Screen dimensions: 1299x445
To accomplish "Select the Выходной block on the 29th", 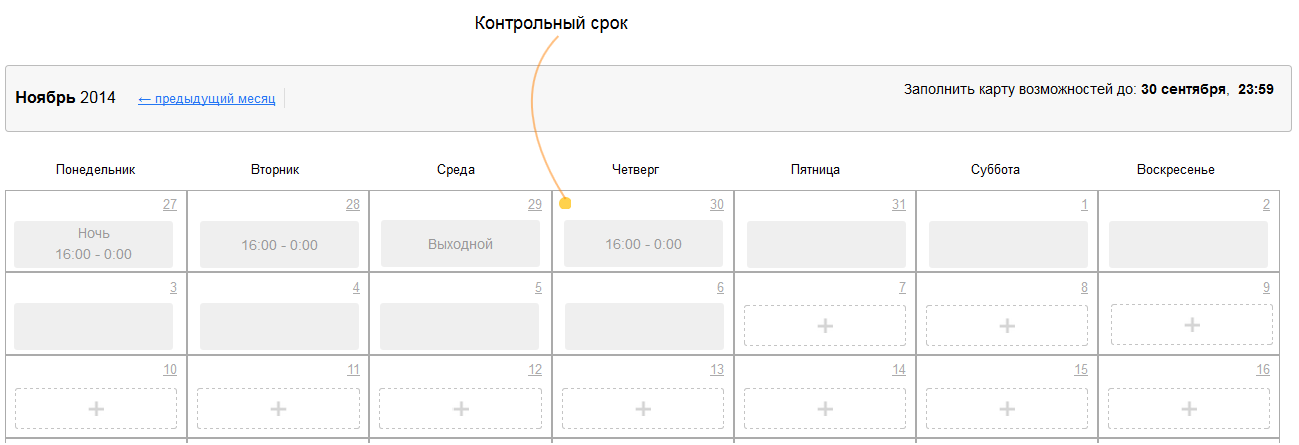I will (x=460, y=244).
